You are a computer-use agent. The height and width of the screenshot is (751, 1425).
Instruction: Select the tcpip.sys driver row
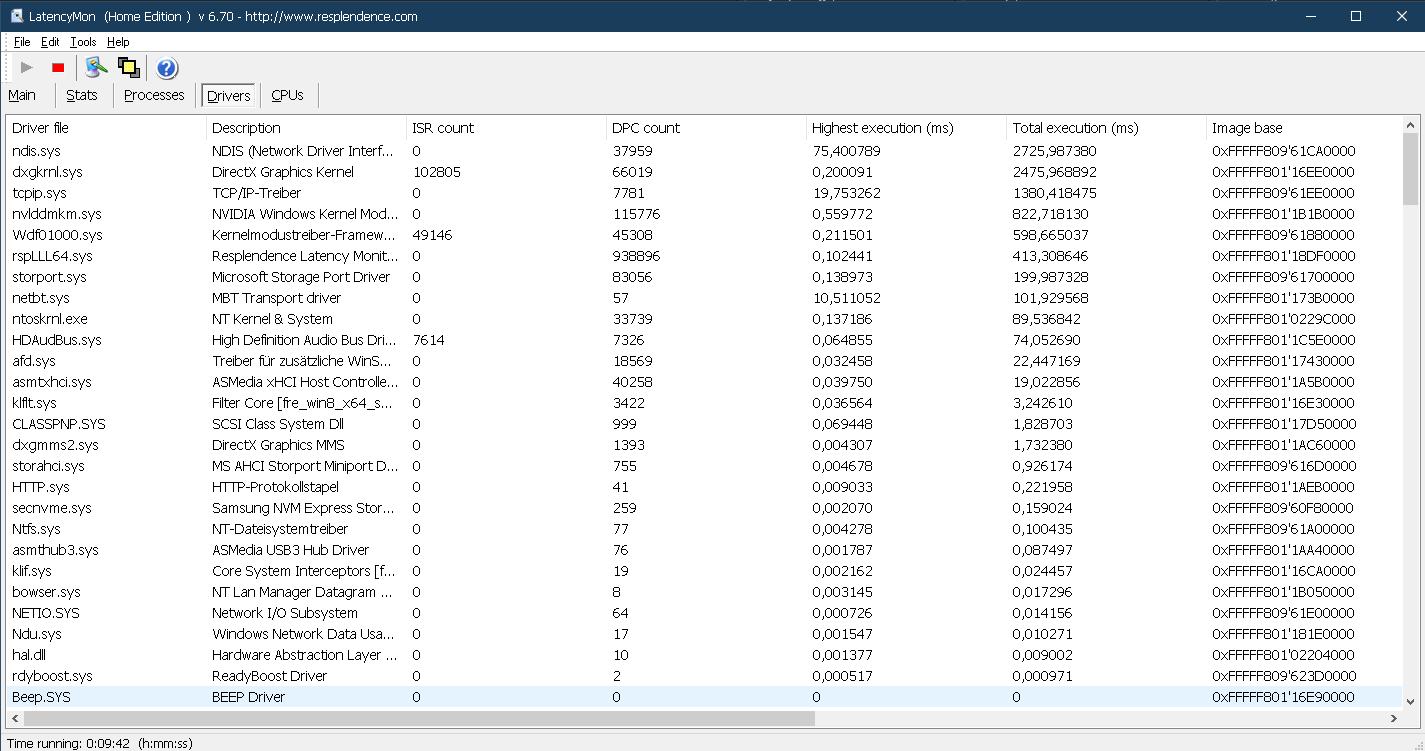704,193
